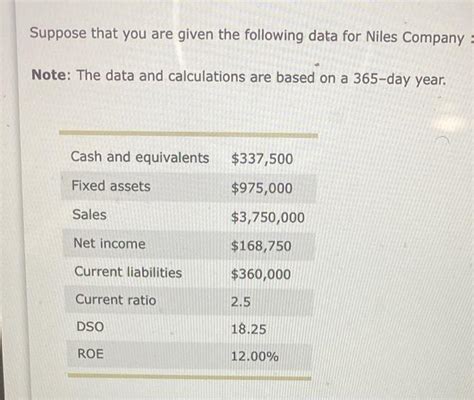Select the 12.00% ROE value
This screenshot has width=474, height=400.
tap(255, 356)
